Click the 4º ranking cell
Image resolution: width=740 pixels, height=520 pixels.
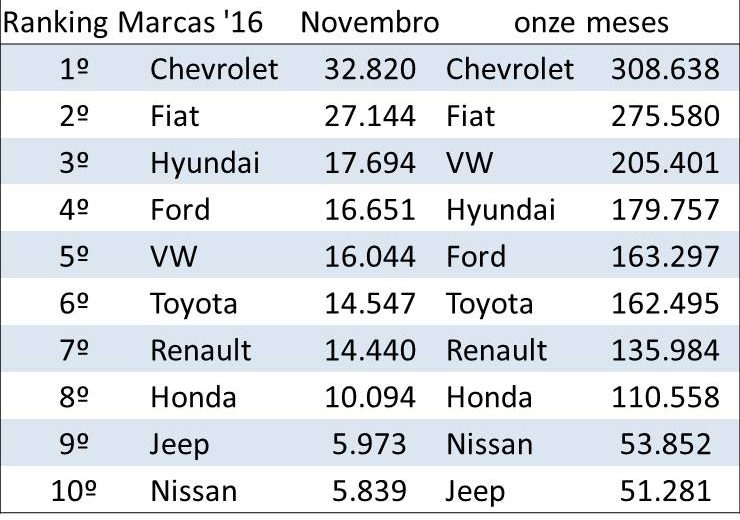click(74, 210)
